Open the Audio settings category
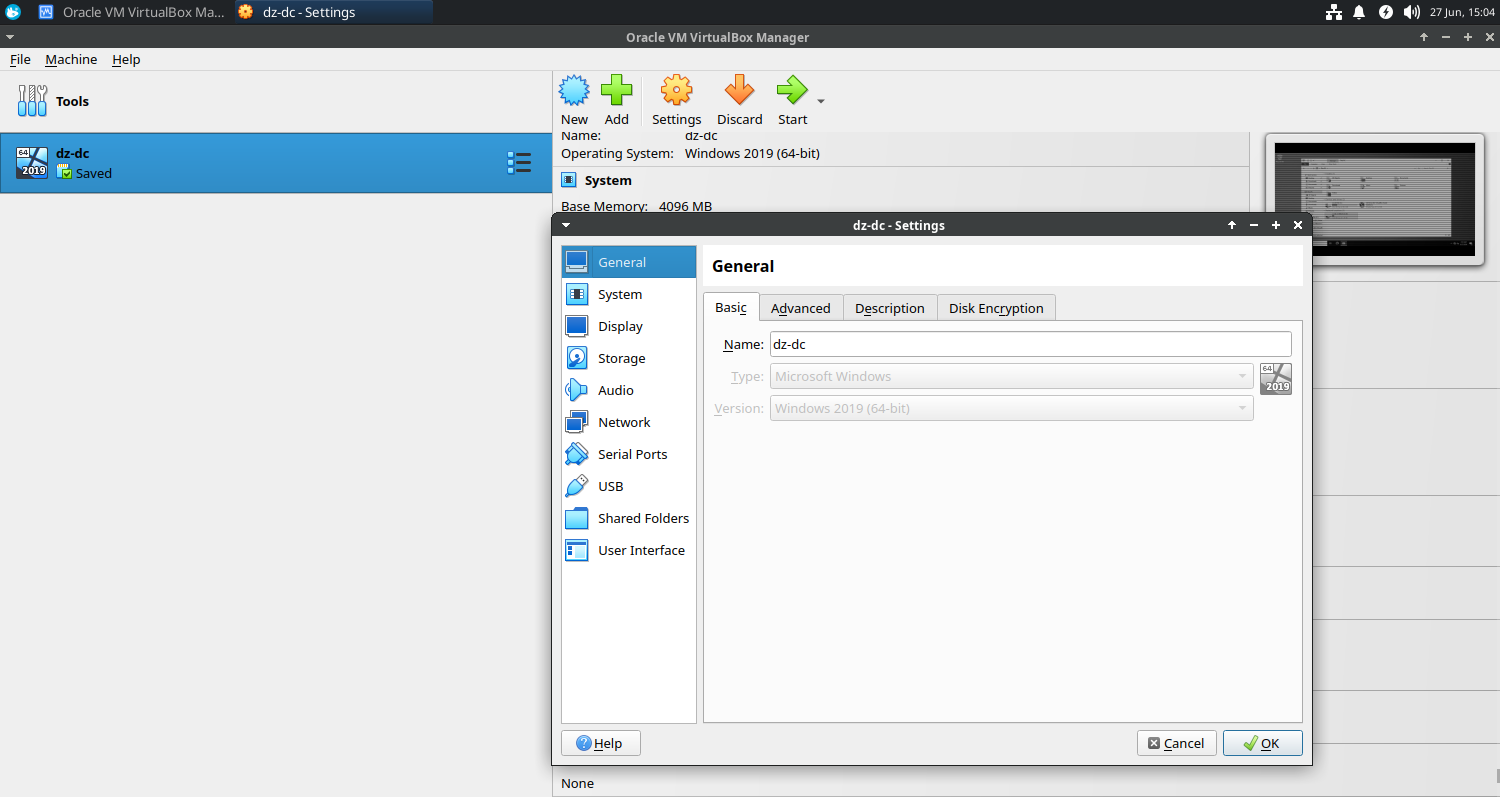The width and height of the screenshot is (1500, 797). [629, 390]
